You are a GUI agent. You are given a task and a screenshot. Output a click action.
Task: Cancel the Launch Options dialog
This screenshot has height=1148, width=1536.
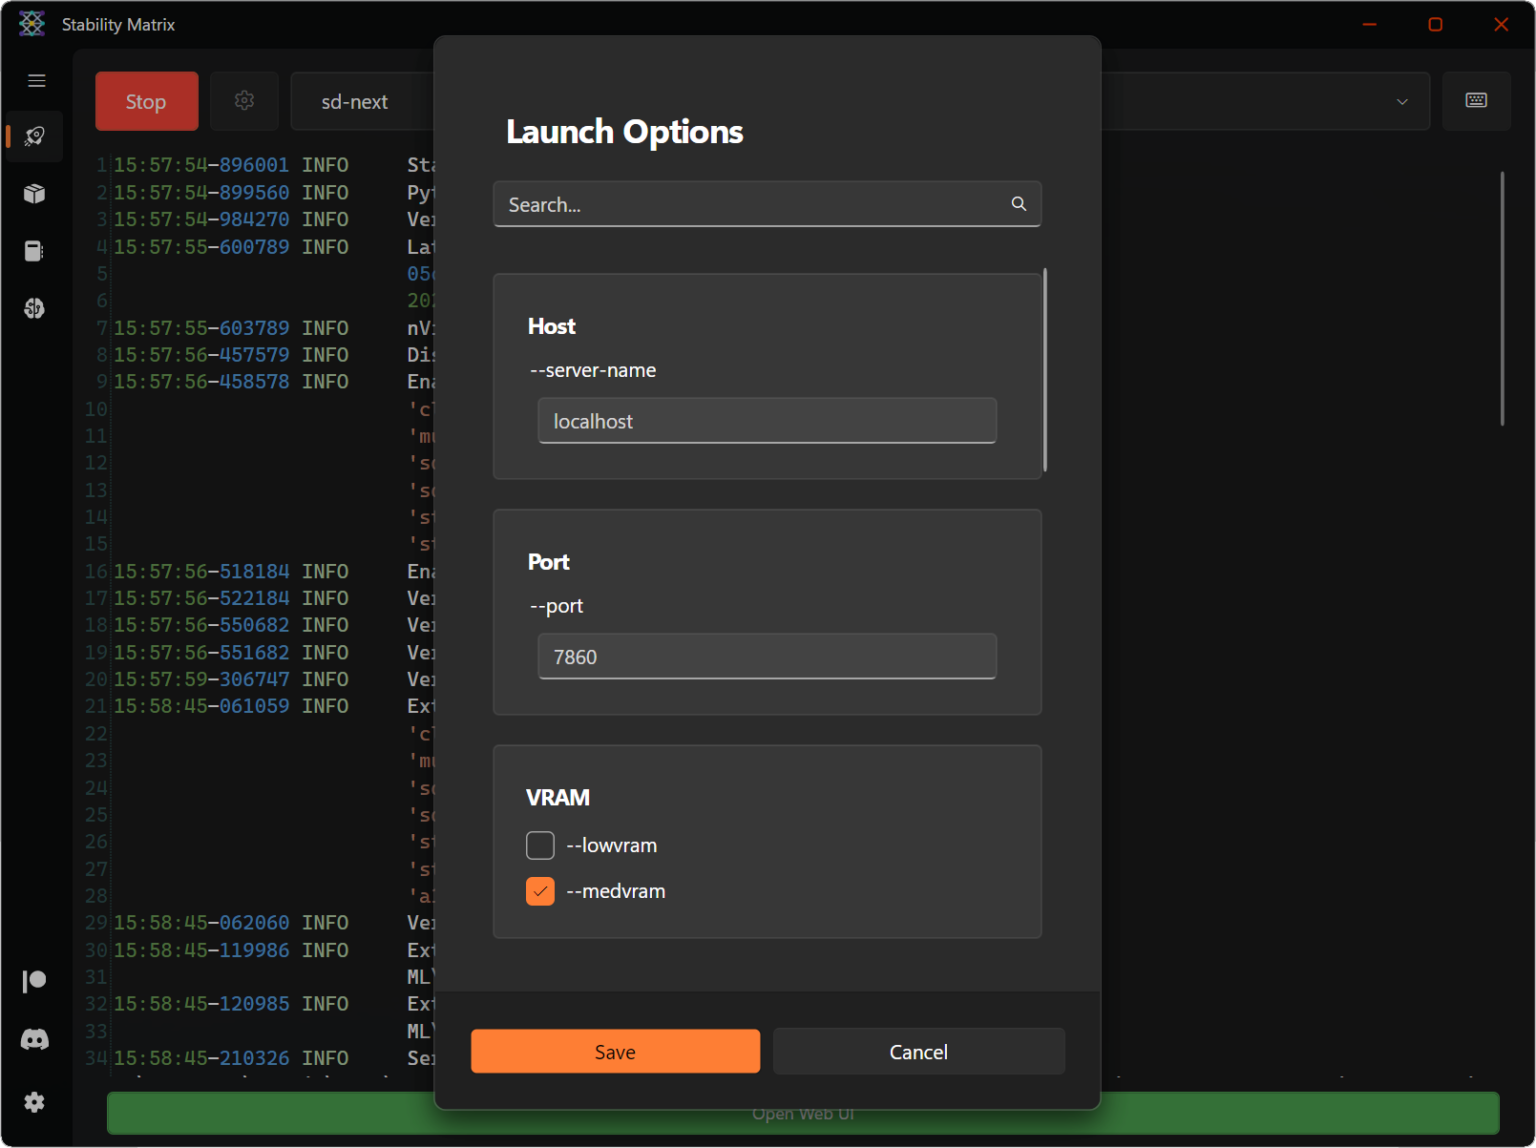tap(918, 1052)
